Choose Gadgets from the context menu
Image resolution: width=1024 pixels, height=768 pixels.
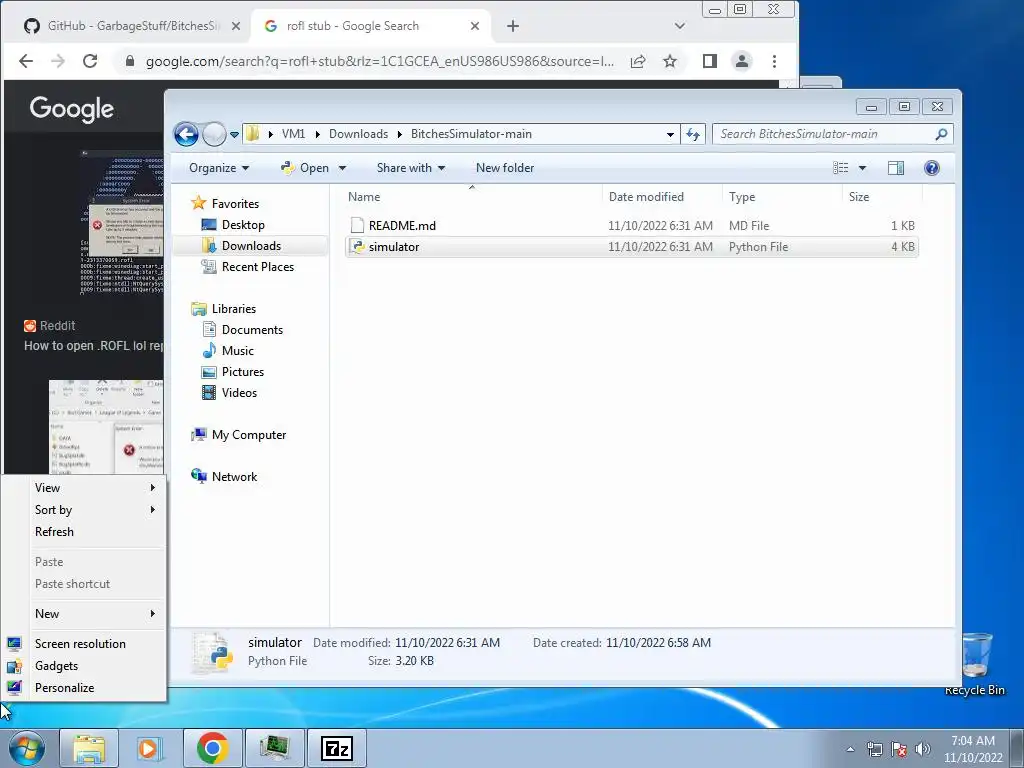[x=84, y=666]
